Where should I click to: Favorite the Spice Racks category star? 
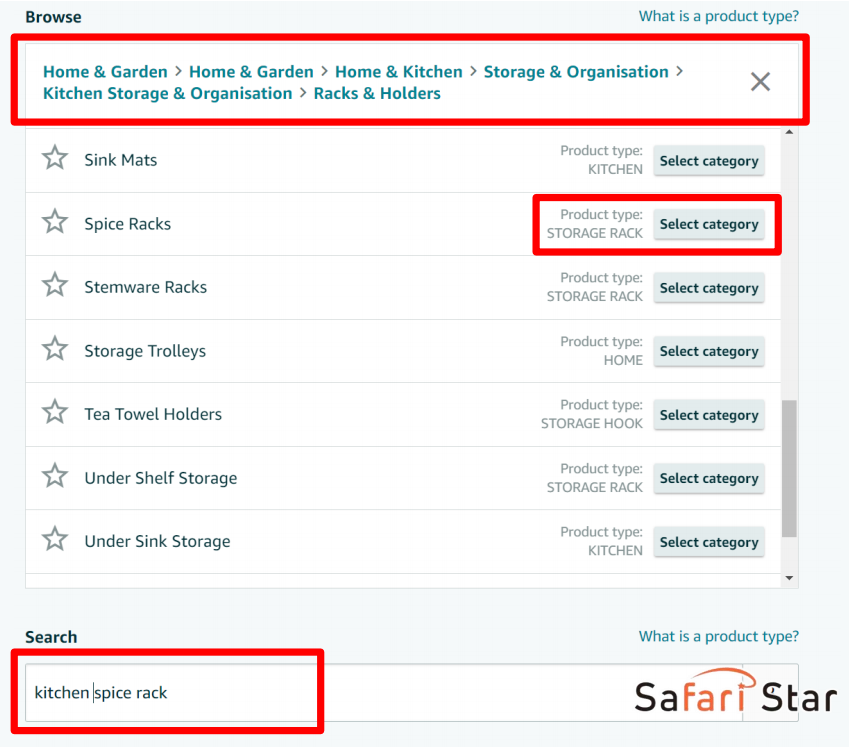[55, 222]
